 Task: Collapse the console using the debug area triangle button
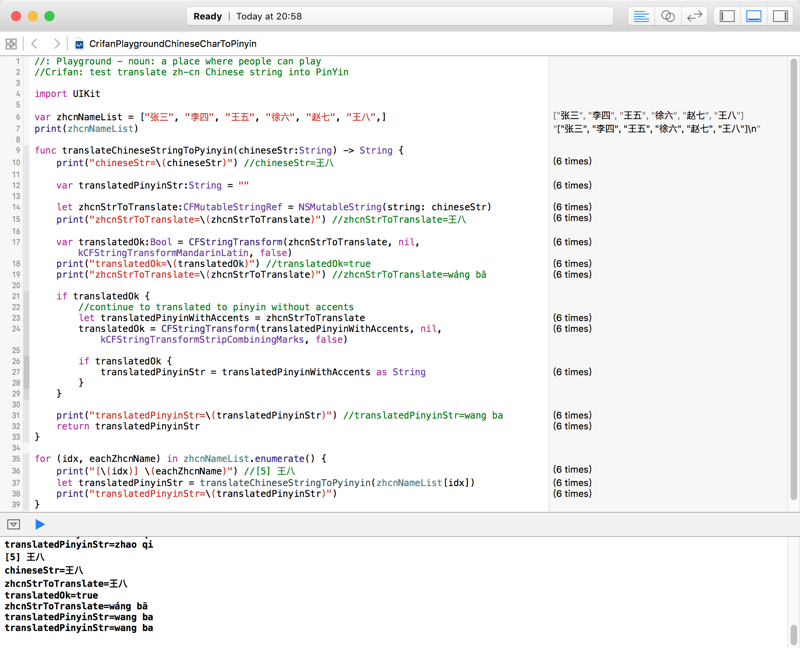click(x=14, y=524)
